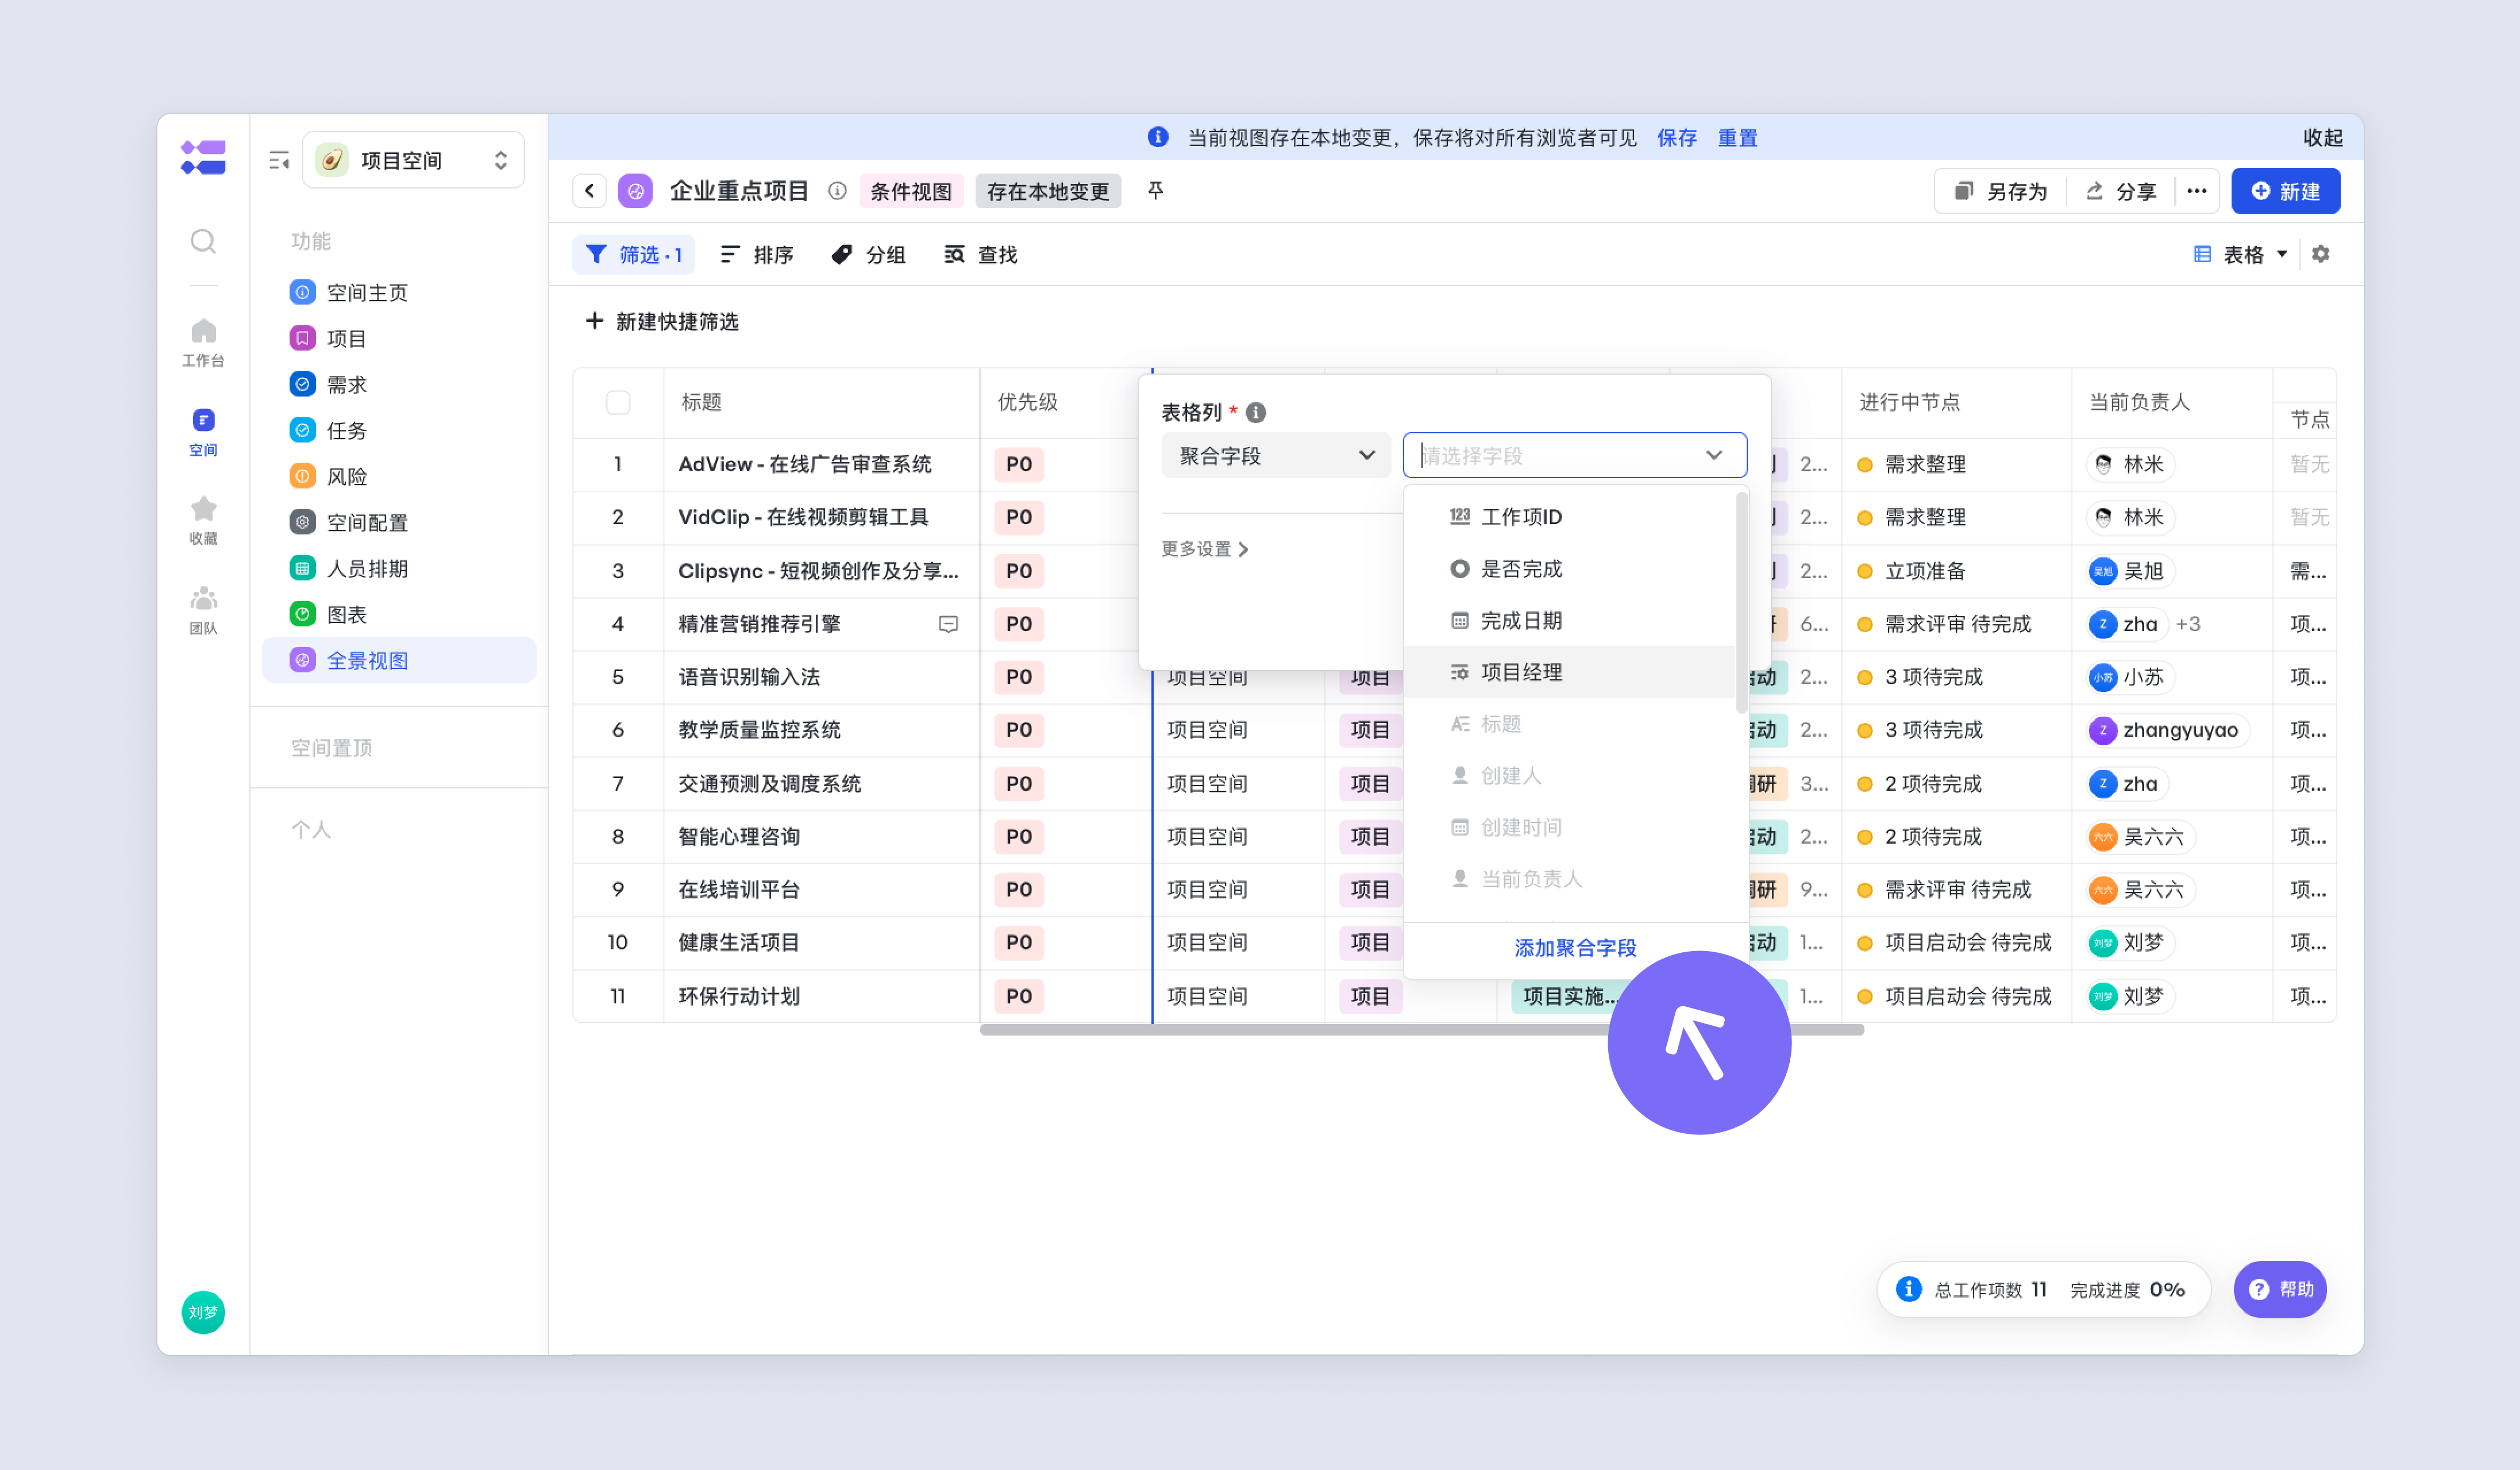Open the 表格 view type dropdown

pyautogui.click(x=2240, y=255)
